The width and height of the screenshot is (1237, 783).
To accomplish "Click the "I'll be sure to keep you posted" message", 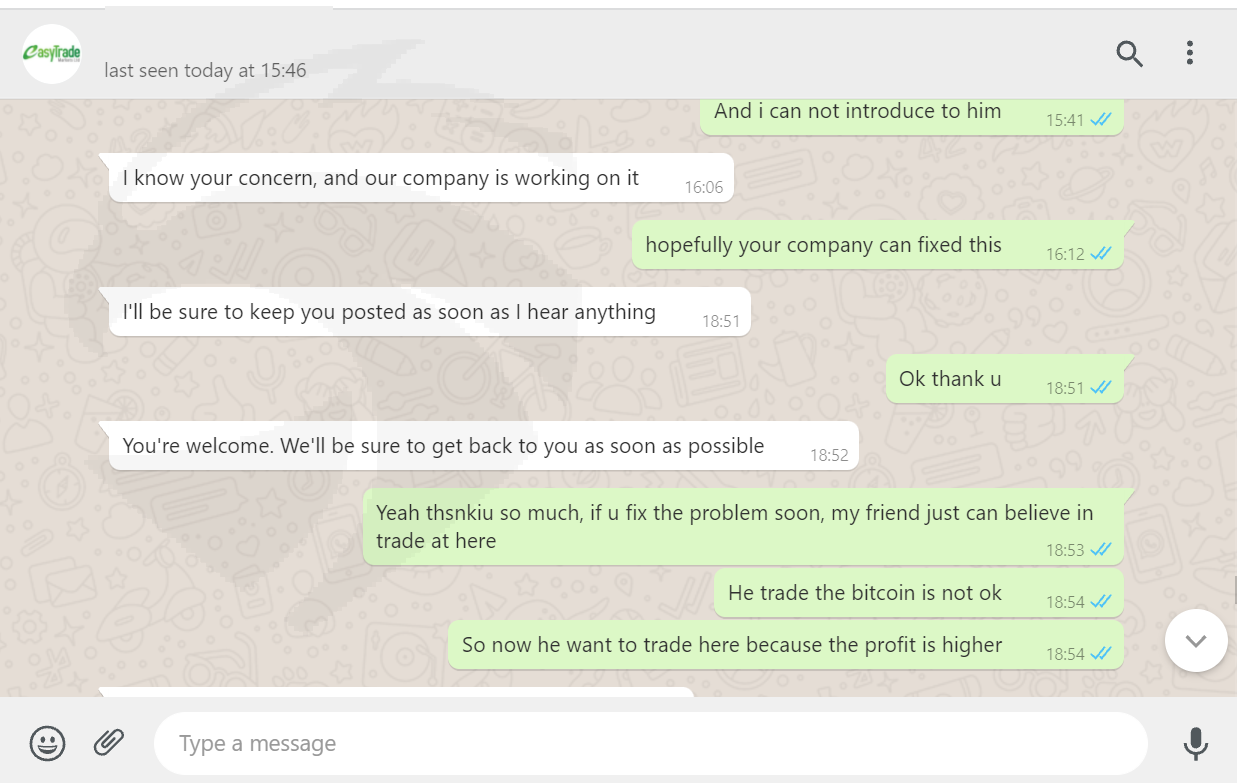I will (x=389, y=312).
